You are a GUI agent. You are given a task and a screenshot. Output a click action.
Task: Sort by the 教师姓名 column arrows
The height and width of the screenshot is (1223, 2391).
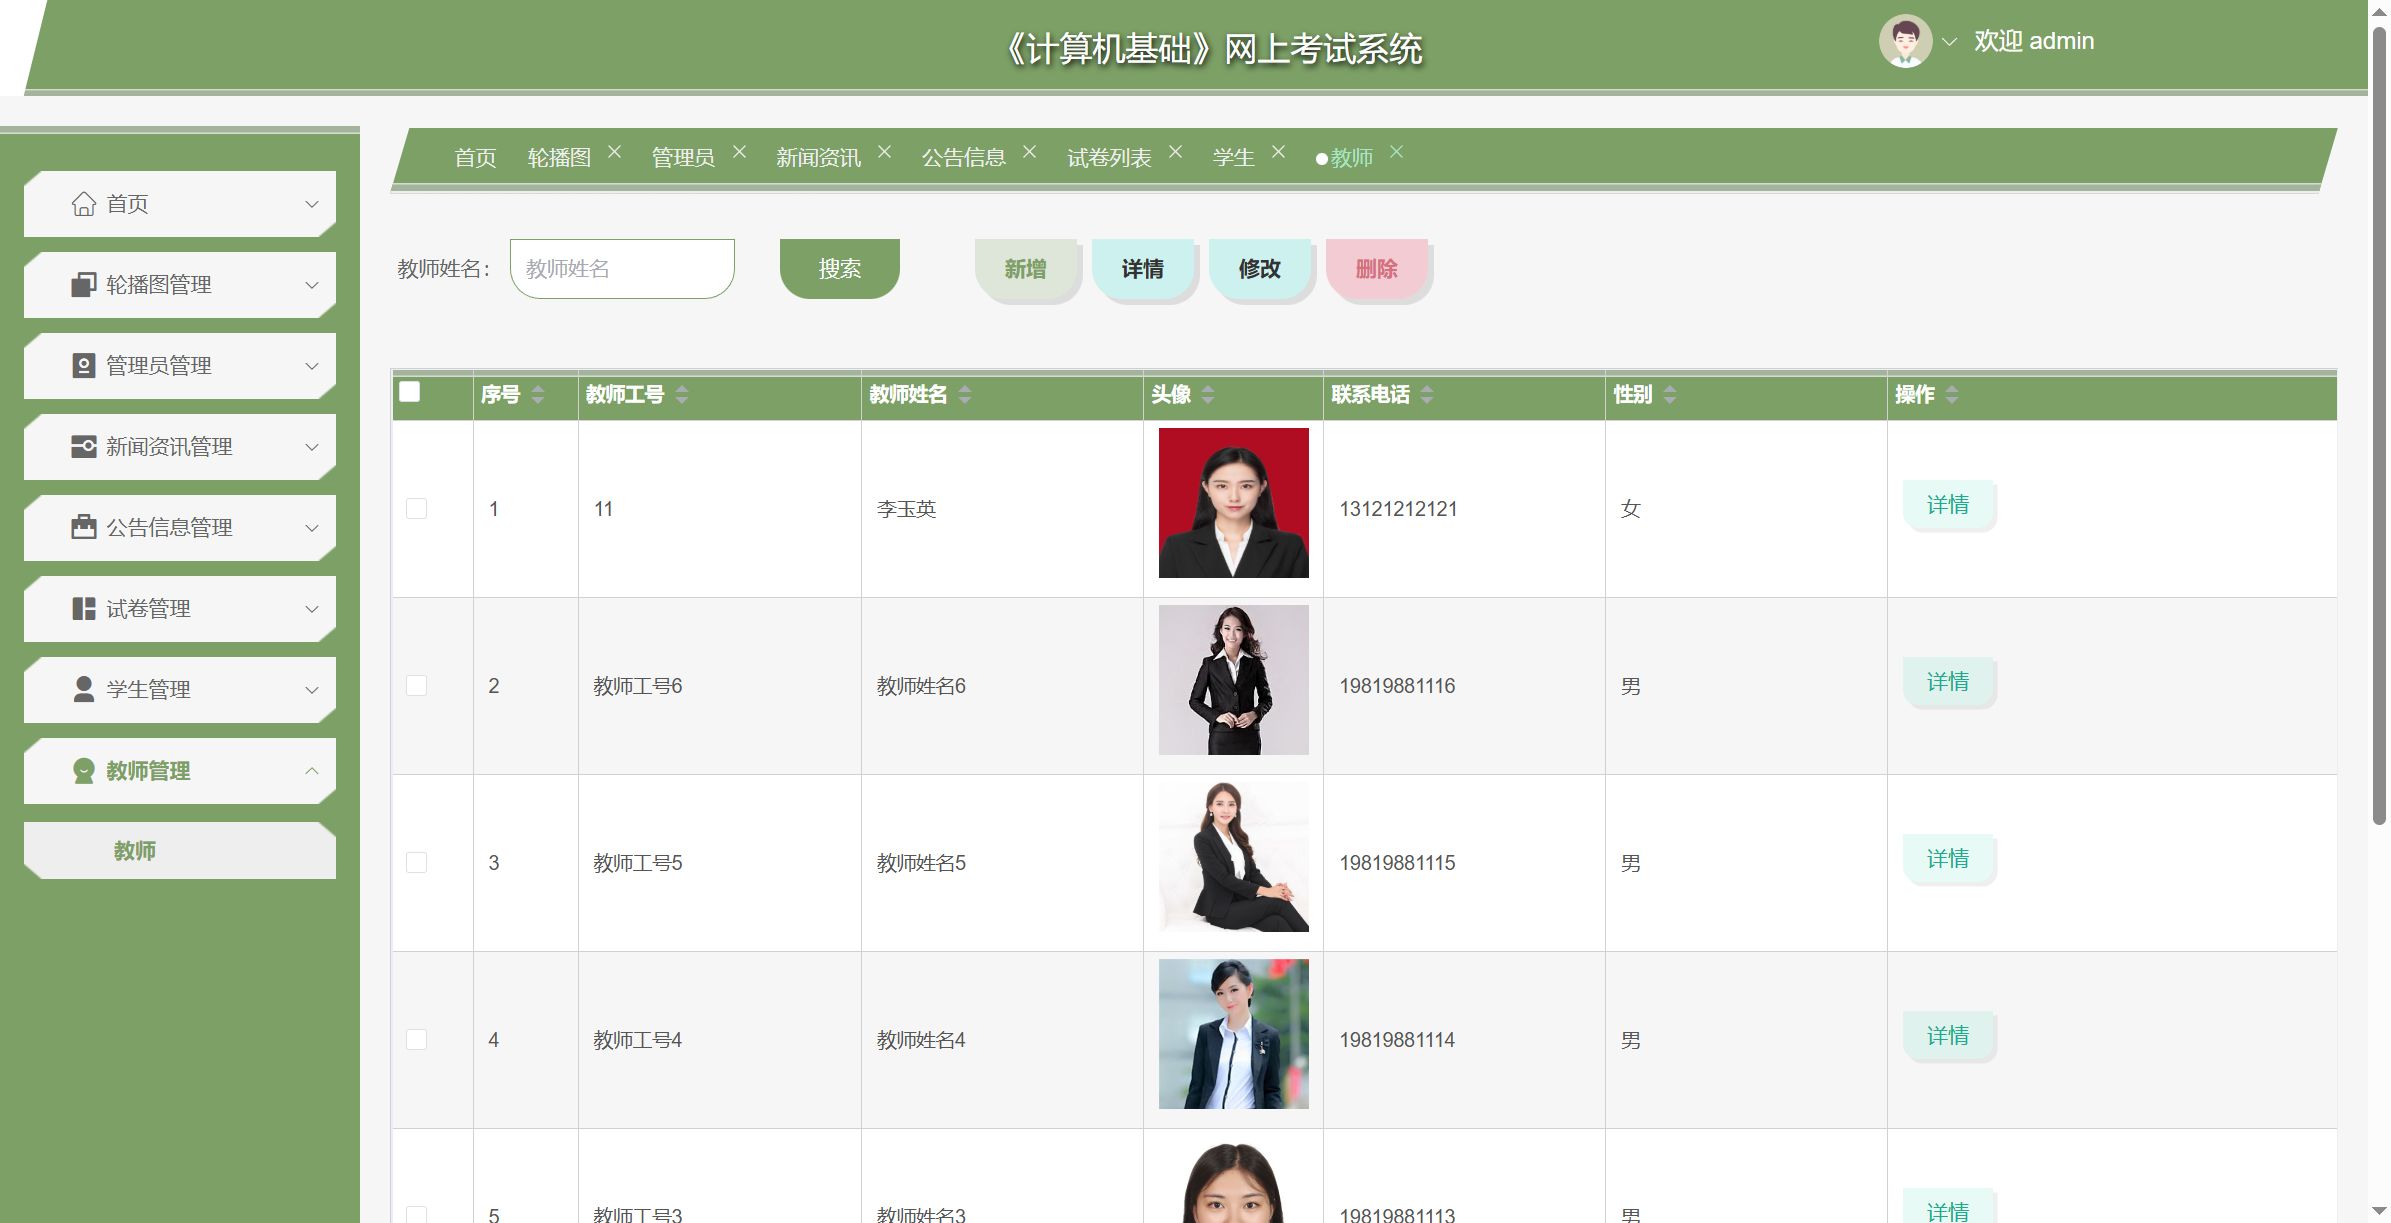click(965, 395)
